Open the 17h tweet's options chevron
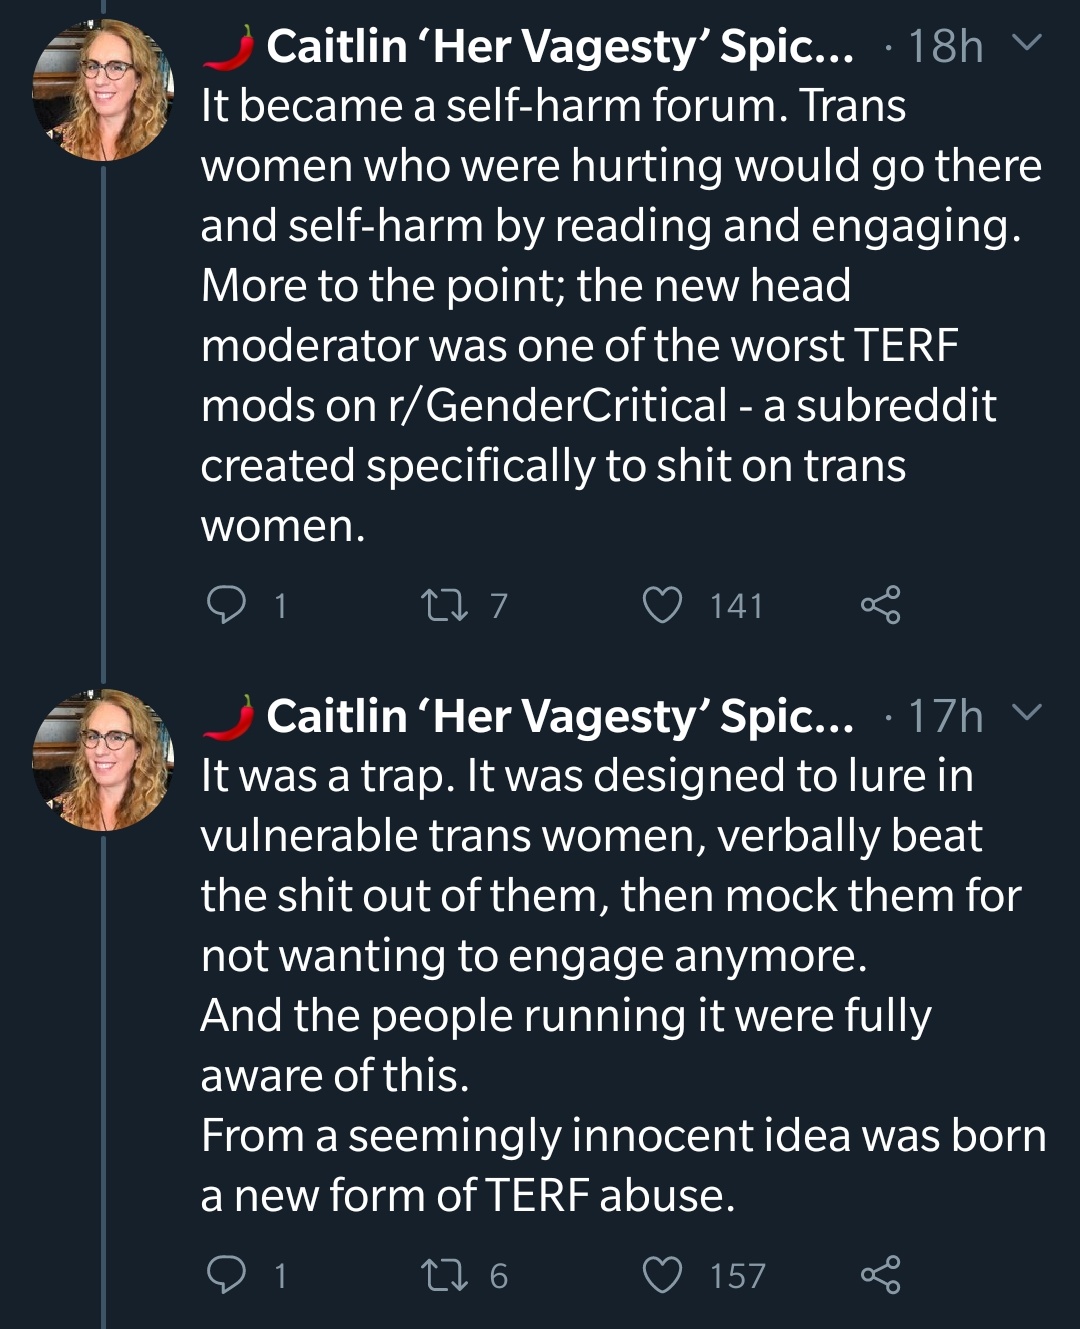This screenshot has width=1080, height=1329. tap(1027, 713)
